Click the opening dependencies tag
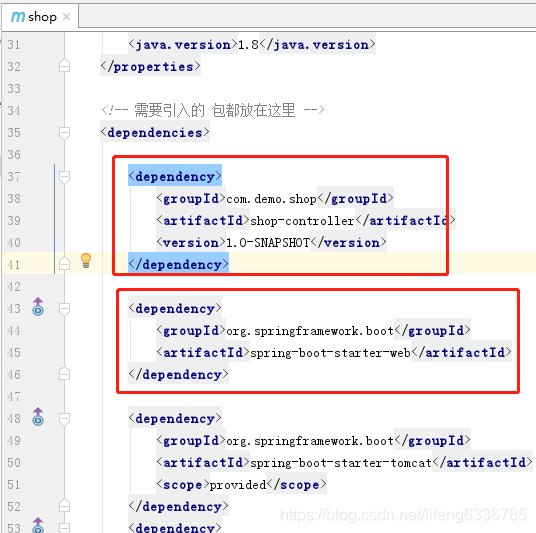The height and width of the screenshot is (533, 536). click(155, 133)
